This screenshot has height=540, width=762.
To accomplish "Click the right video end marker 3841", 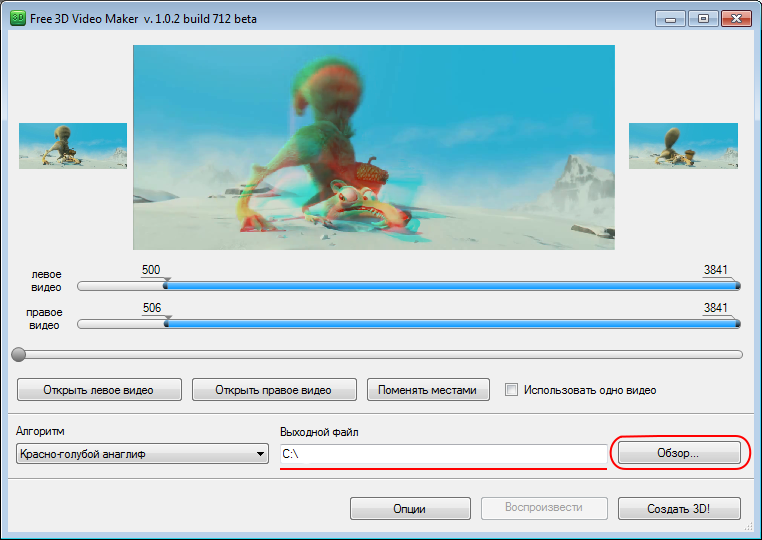I will [737, 322].
